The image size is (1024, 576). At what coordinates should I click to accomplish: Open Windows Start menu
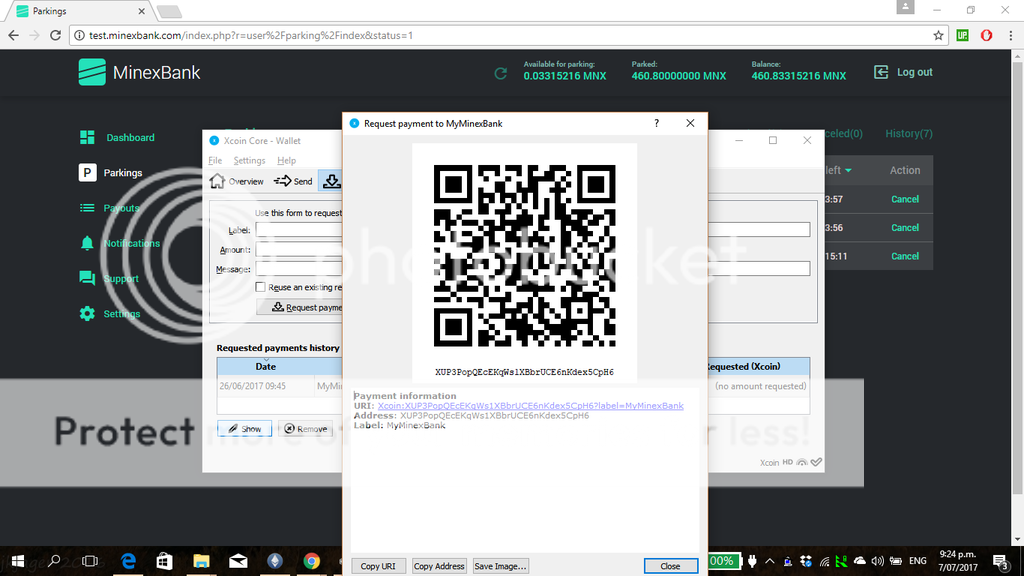coord(18,561)
